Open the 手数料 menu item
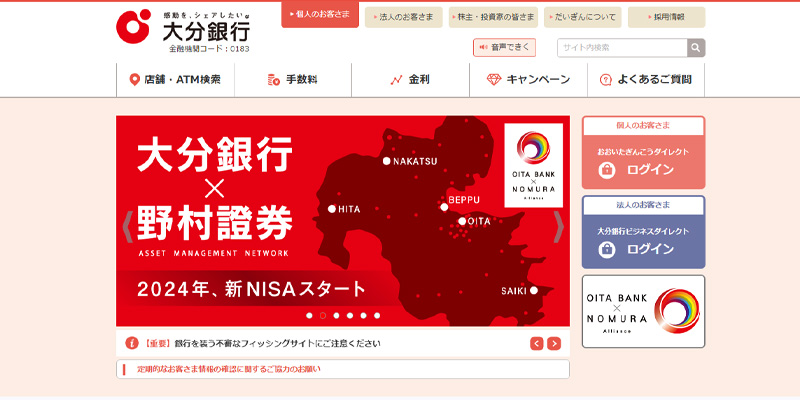The image size is (800, 400). 293,80
